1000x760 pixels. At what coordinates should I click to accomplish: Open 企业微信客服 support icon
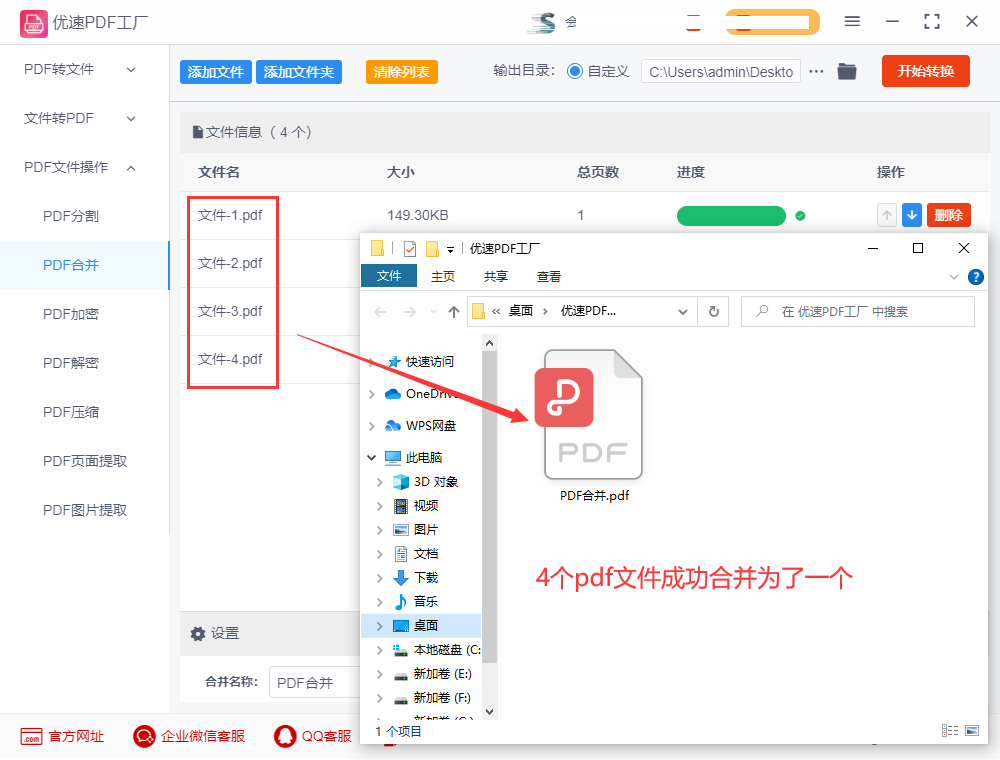[x=144, y=736]
